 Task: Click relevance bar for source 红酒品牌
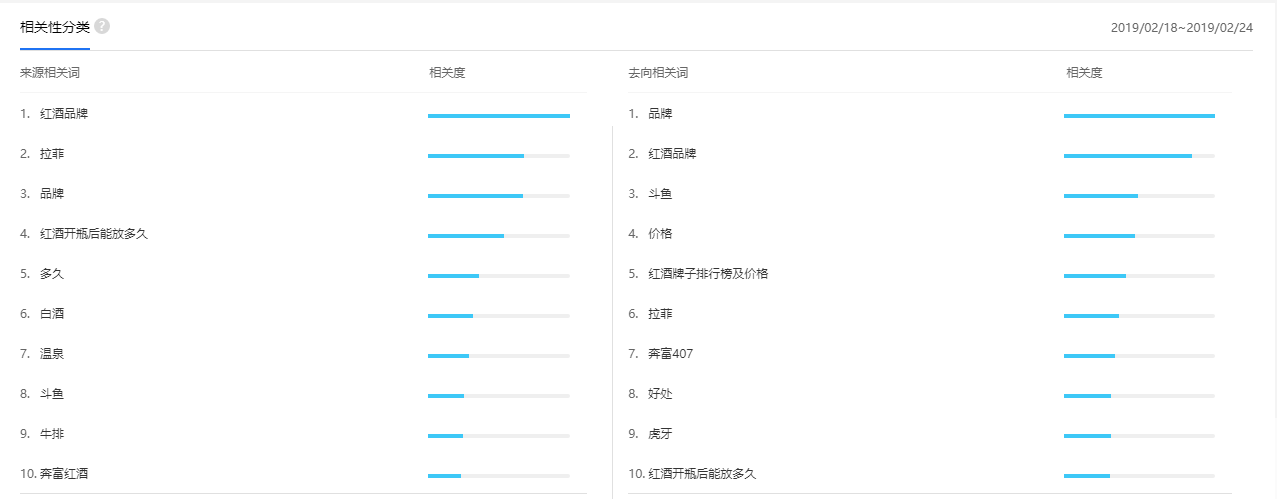click(498, 116)
